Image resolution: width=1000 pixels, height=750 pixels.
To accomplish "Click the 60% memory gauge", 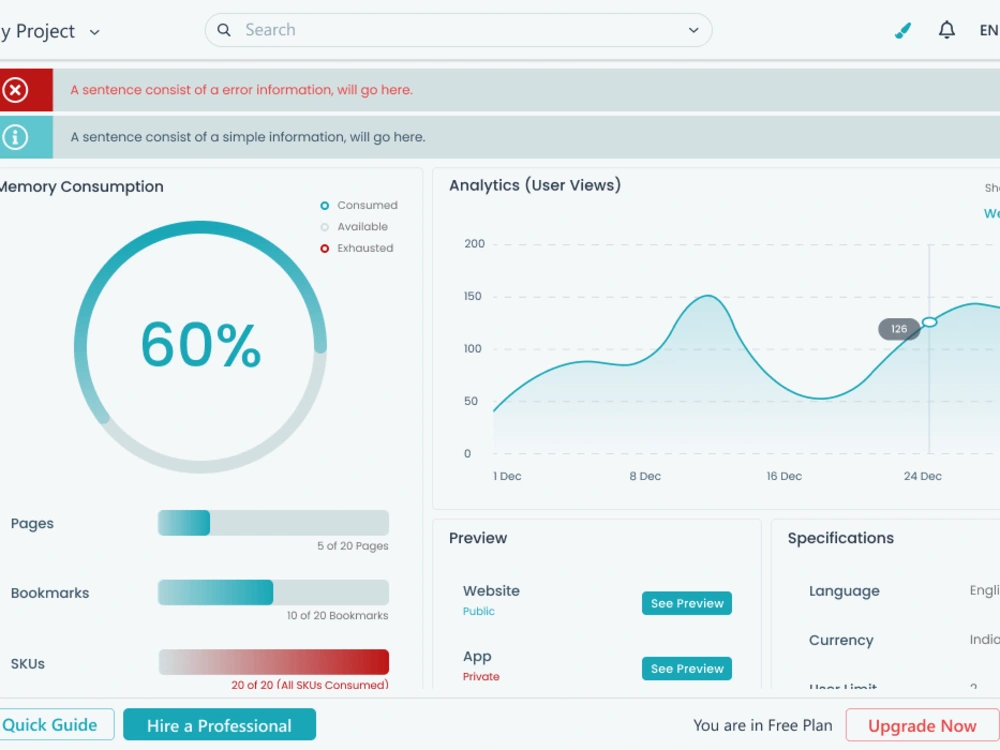I will point(200,346).
